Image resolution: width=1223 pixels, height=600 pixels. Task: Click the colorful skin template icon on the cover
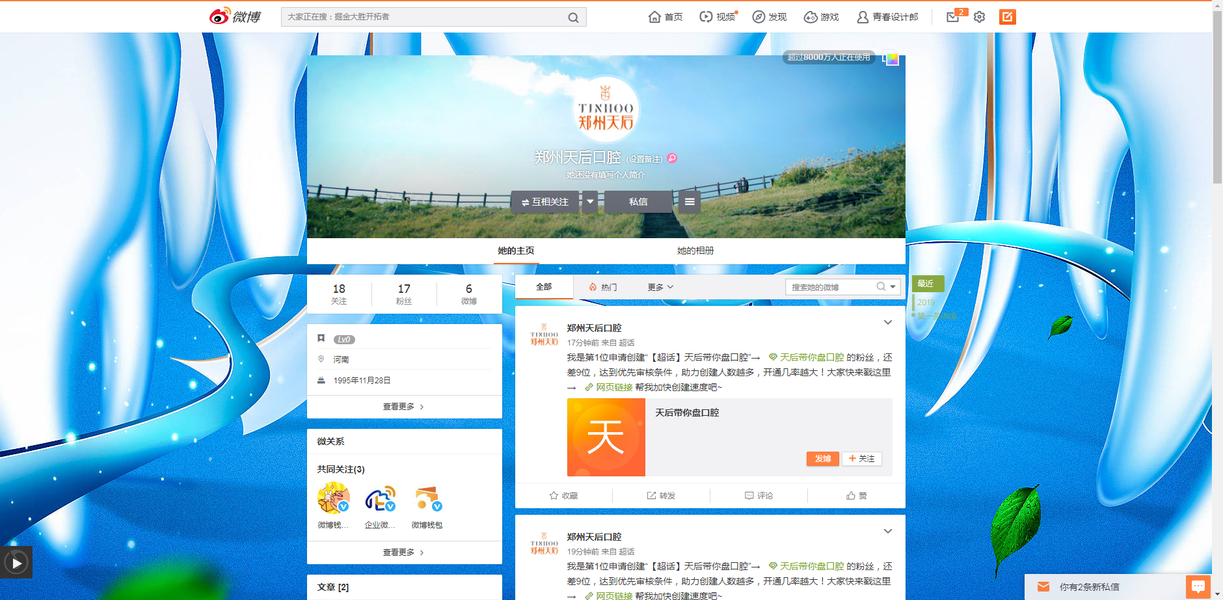(x=891, y=59)
